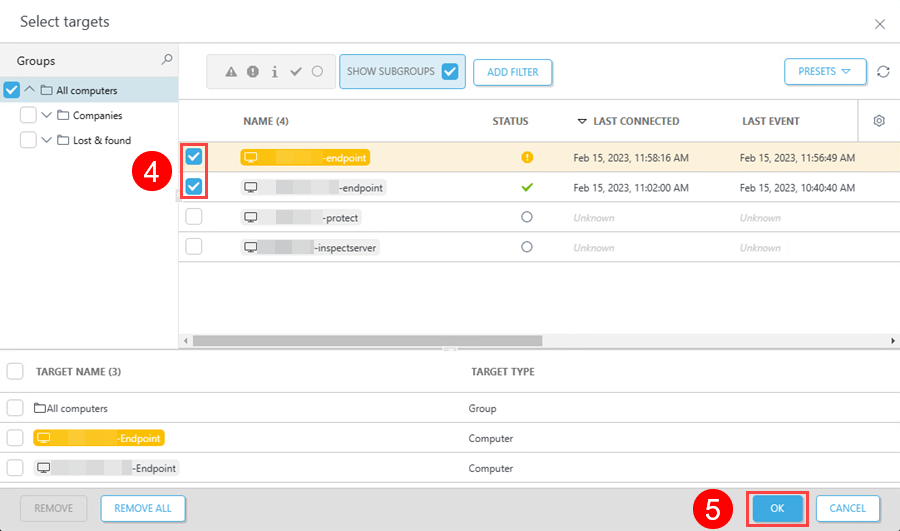Screen dimensions: 900x531
Task: Click the checkmark OK status filter icon
Action: click(296, 72)
